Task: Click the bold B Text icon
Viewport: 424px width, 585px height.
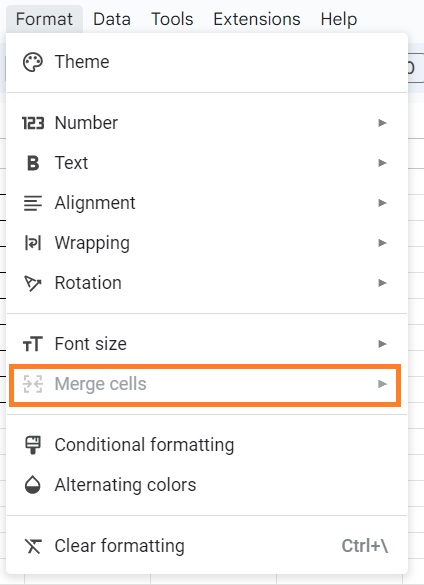Action: click(33, 163)
